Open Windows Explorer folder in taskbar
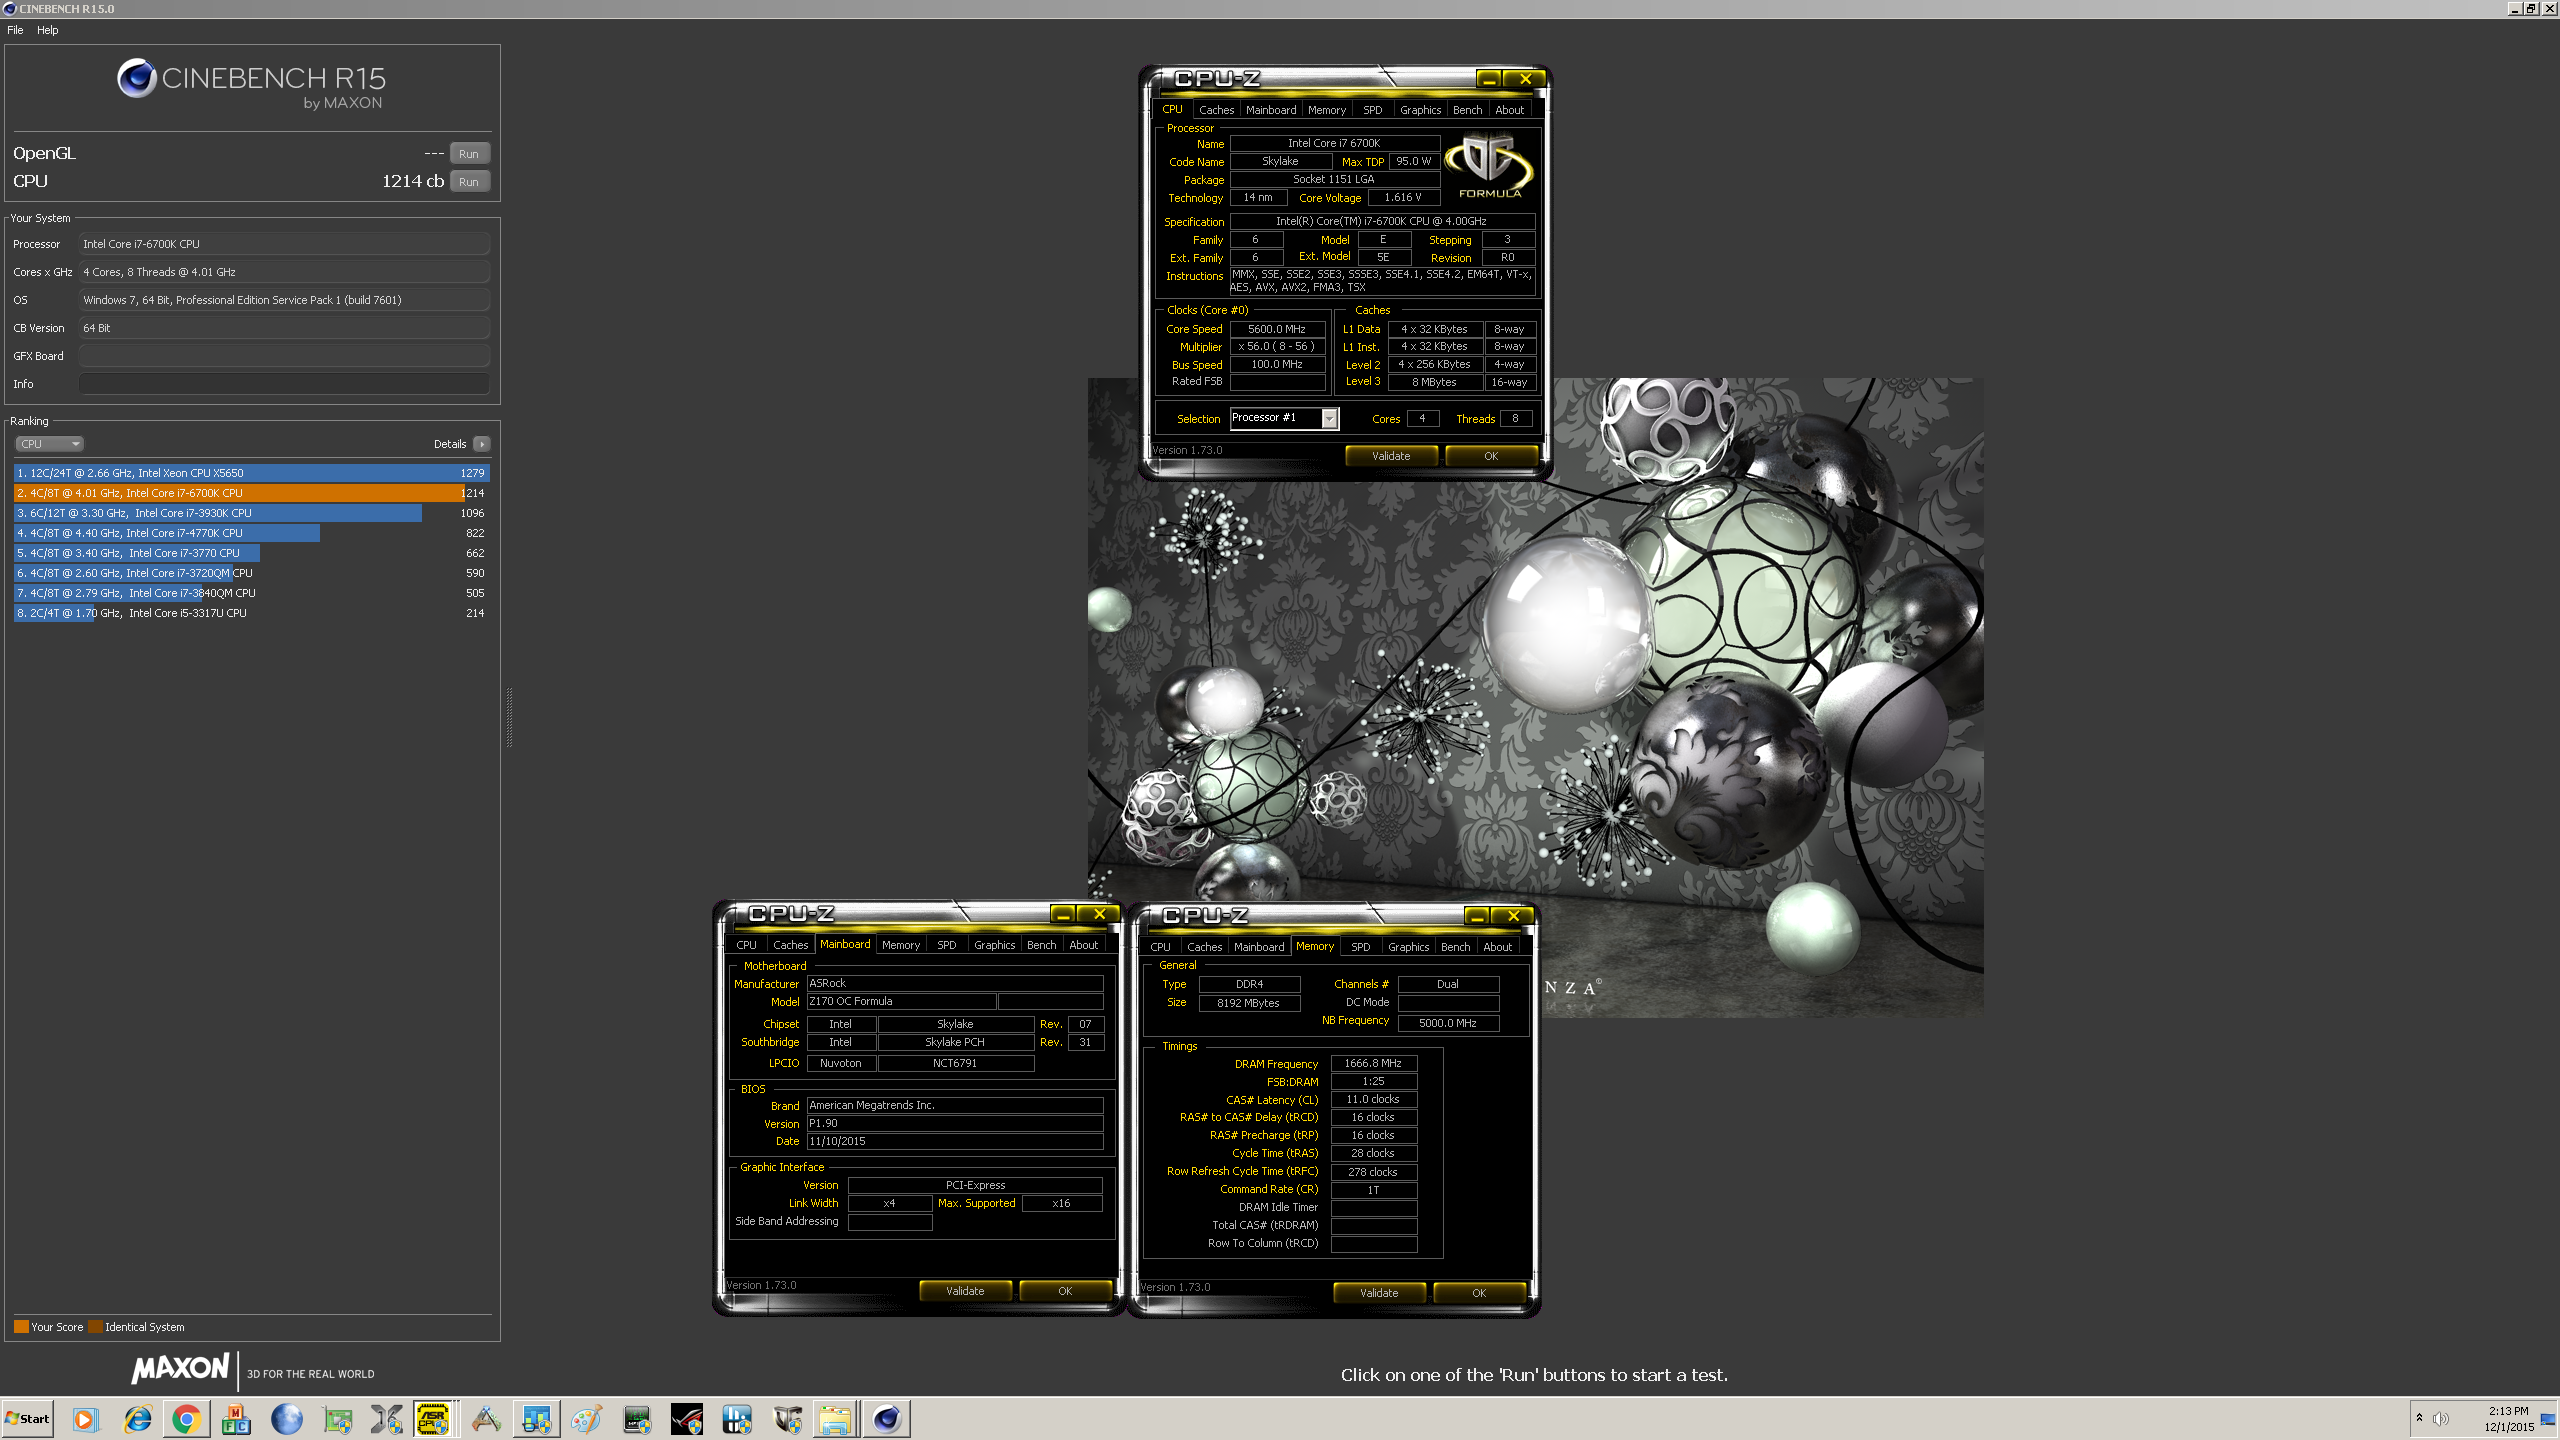 tap(836, 1418)
